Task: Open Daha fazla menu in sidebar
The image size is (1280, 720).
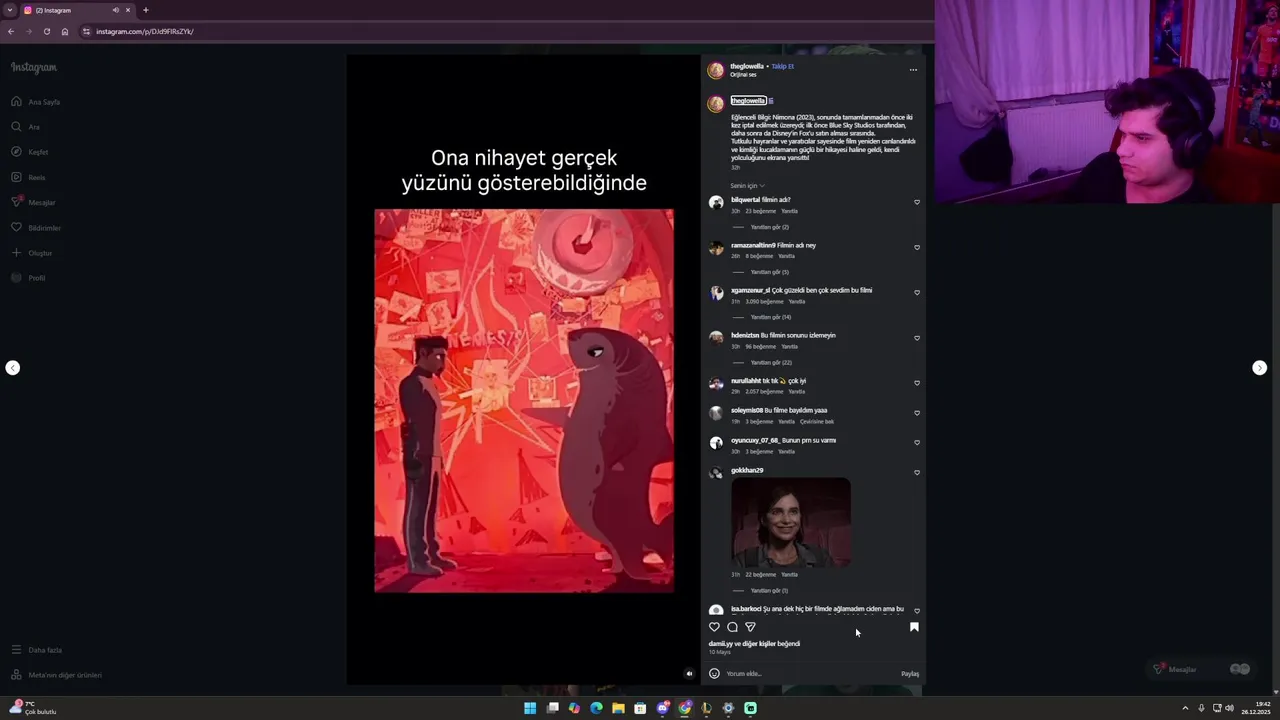Action: pyautogui.click(x=36, y=650)
